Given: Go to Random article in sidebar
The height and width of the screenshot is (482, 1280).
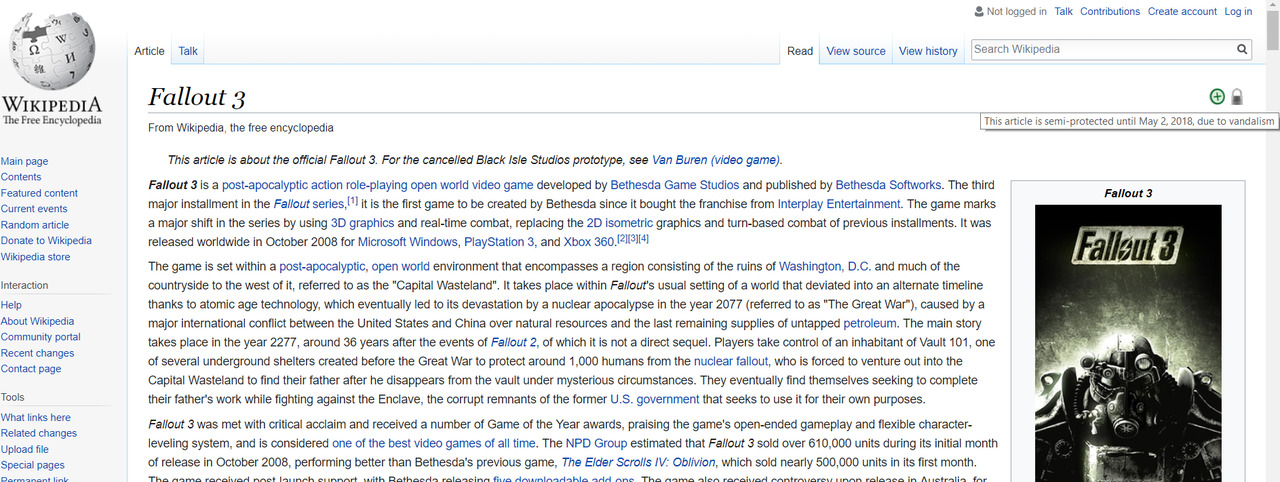Looking at the screenshot, I should click(x=35, y=225).
